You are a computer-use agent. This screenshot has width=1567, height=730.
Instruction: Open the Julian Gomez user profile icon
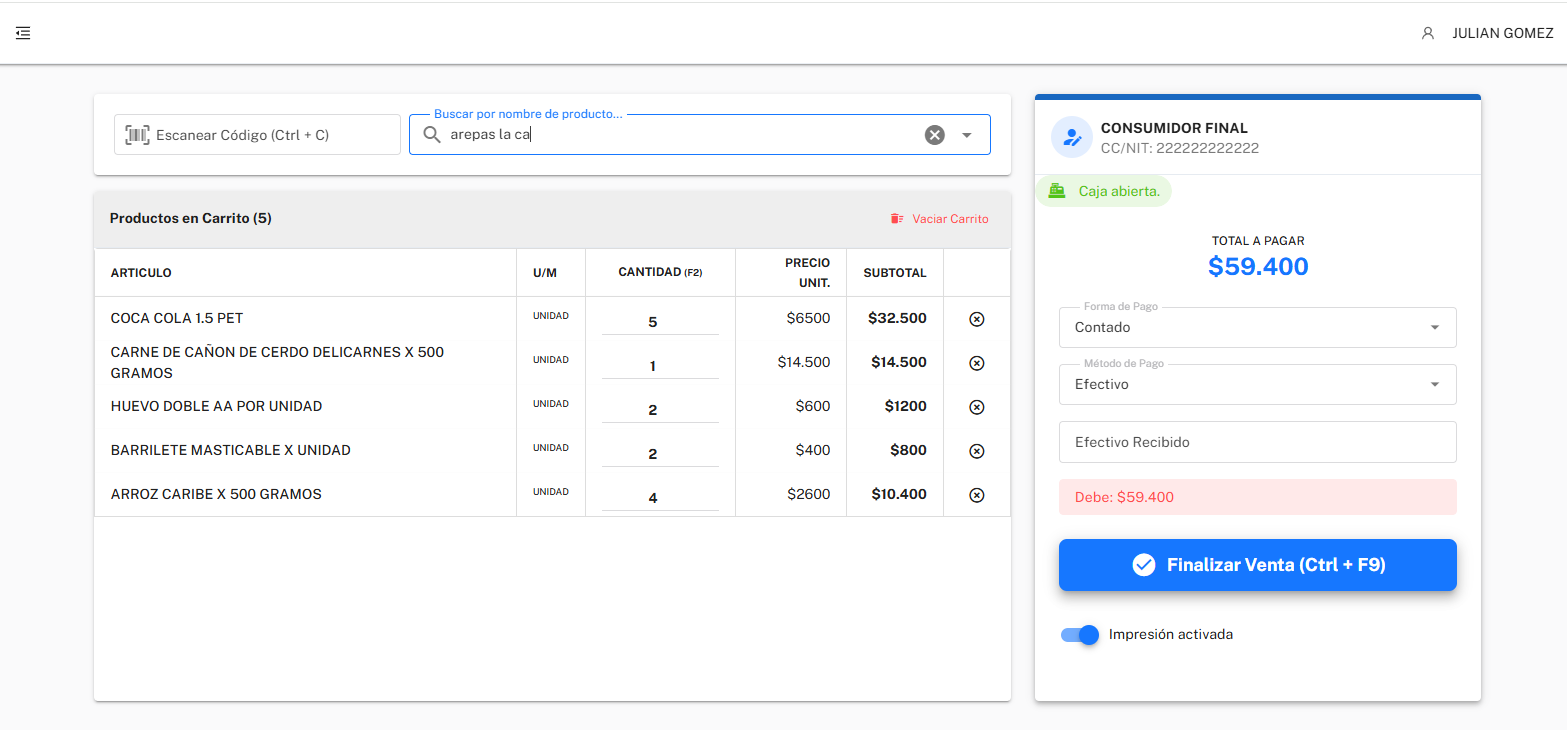1428,33
